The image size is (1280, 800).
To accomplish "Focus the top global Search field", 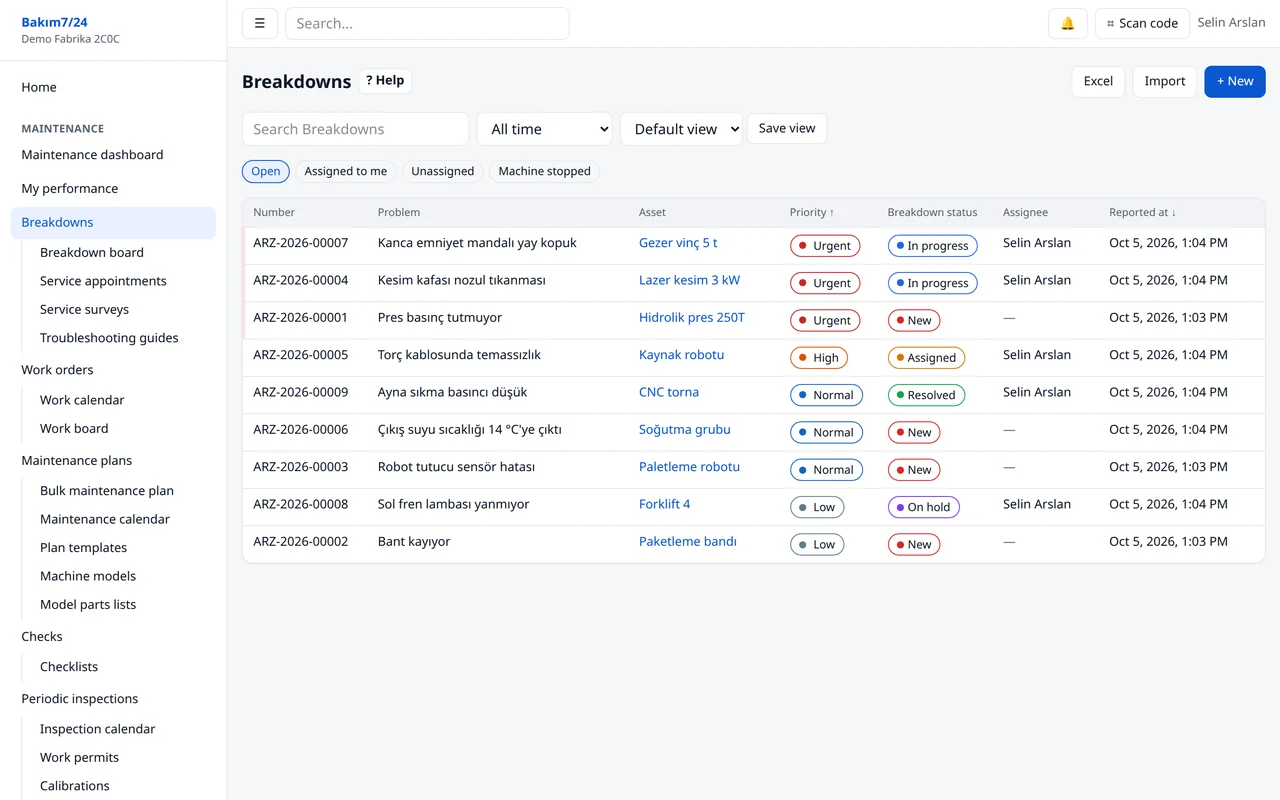I will (427, 23).
